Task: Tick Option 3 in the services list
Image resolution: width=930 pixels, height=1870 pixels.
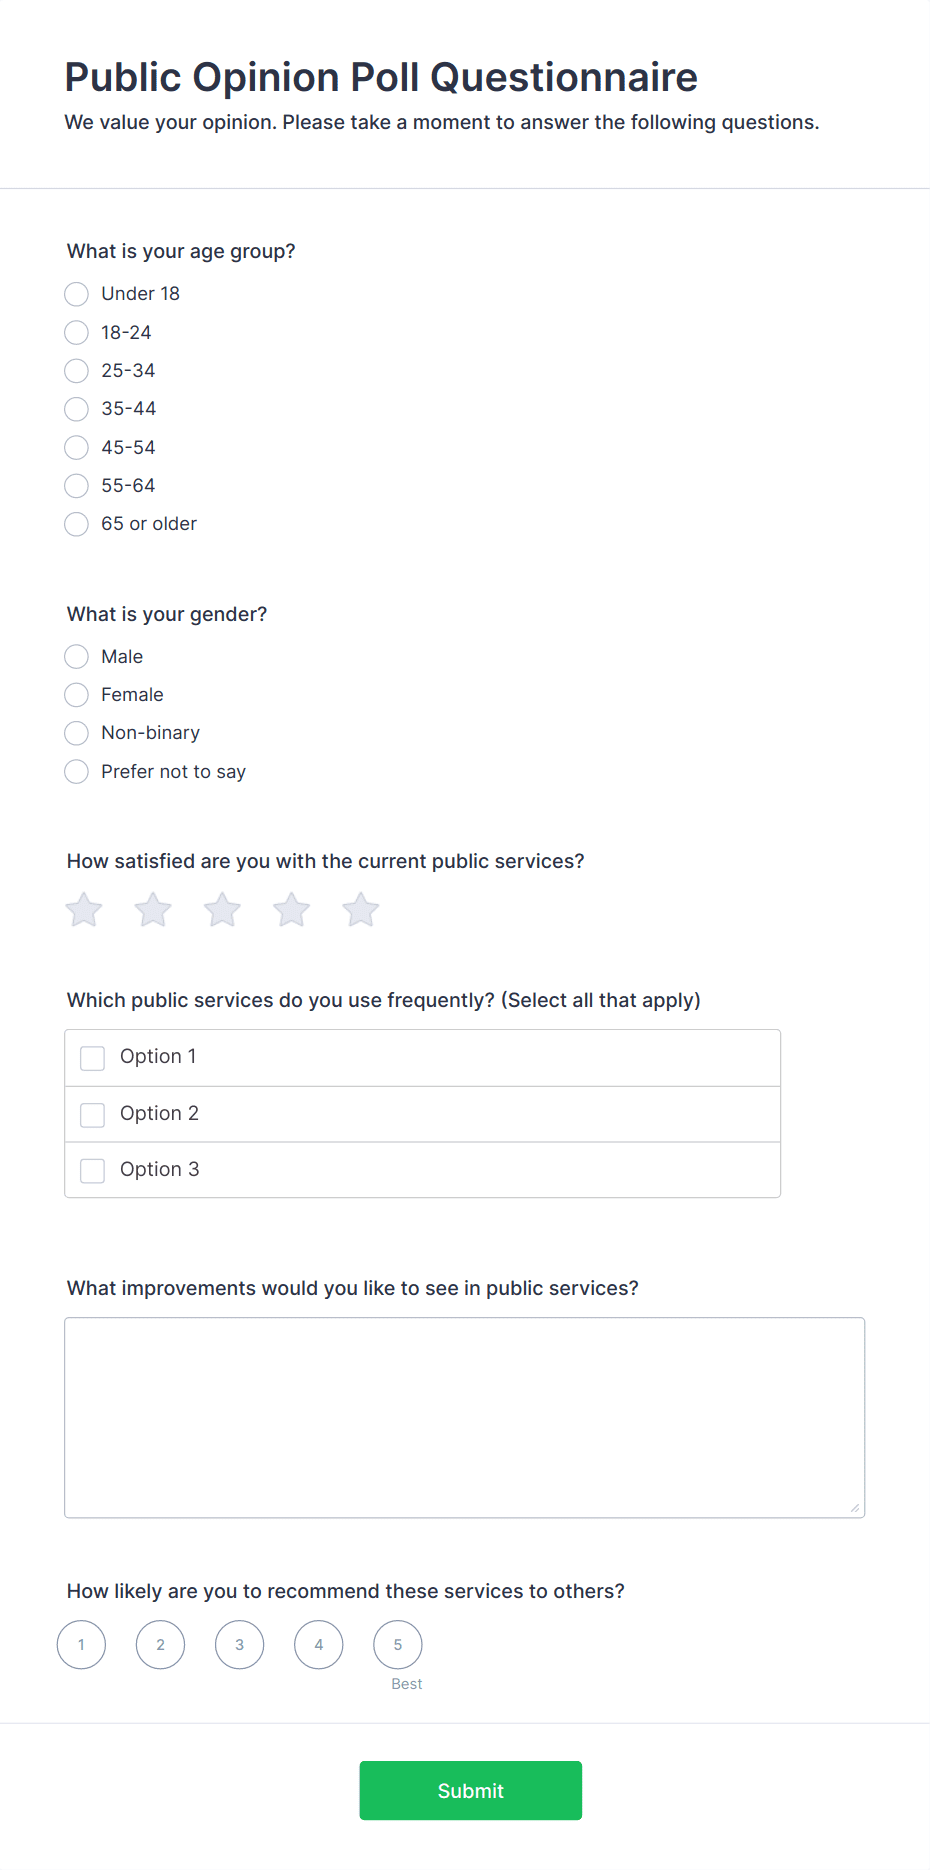Action: [x=92, y=1170]
